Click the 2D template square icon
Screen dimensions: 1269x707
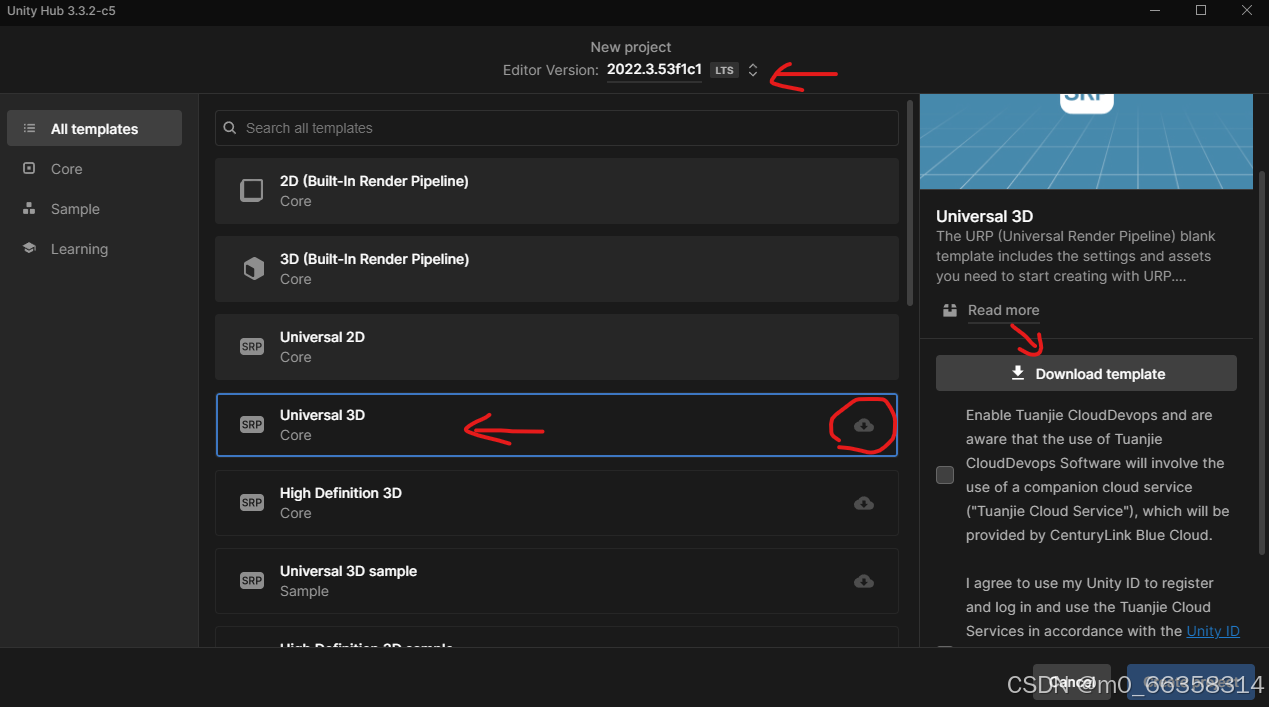pyautogui.click(x=252, y=190)
